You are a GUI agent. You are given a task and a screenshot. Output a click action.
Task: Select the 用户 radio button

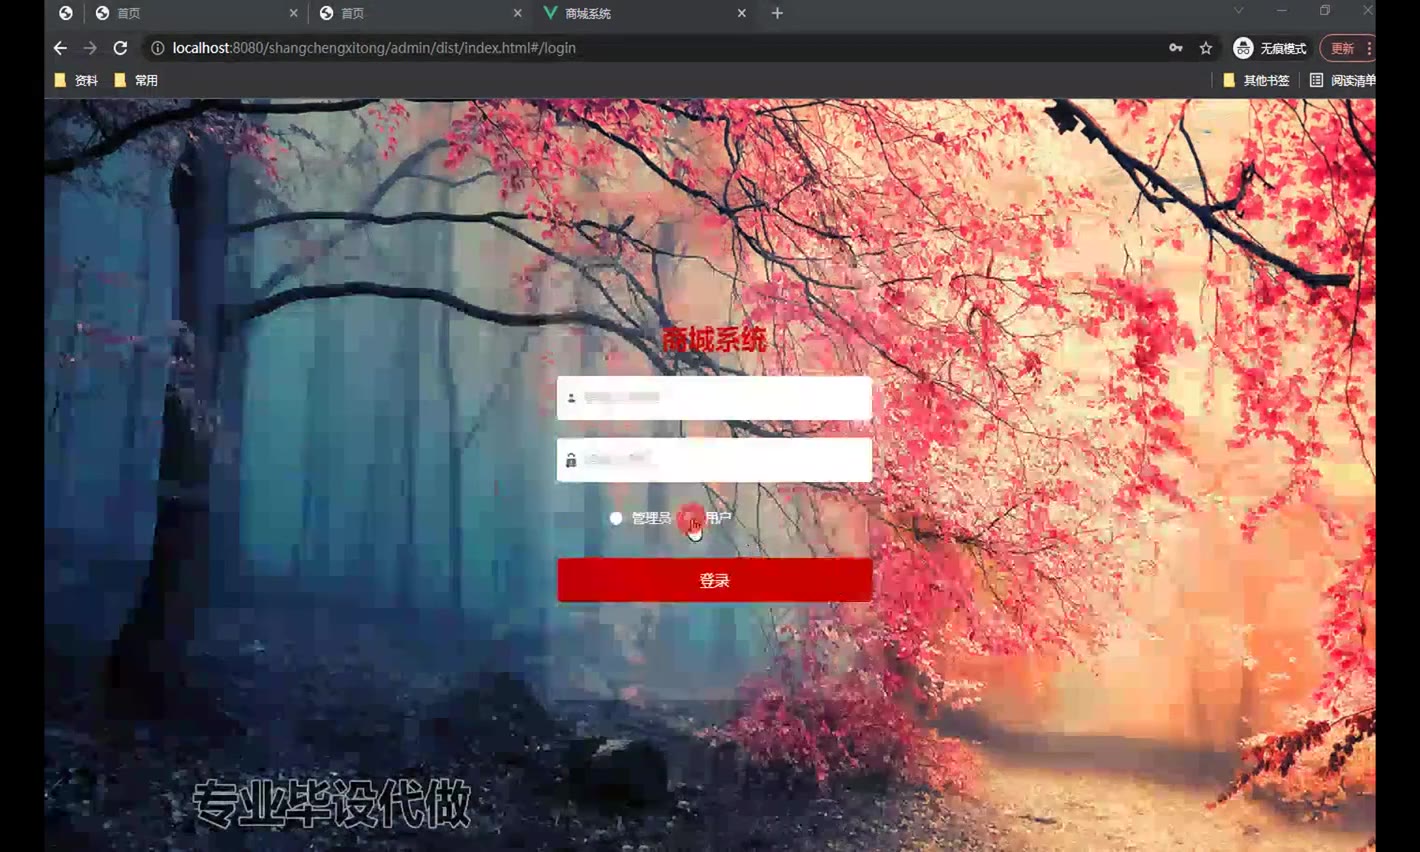(689, 518)
